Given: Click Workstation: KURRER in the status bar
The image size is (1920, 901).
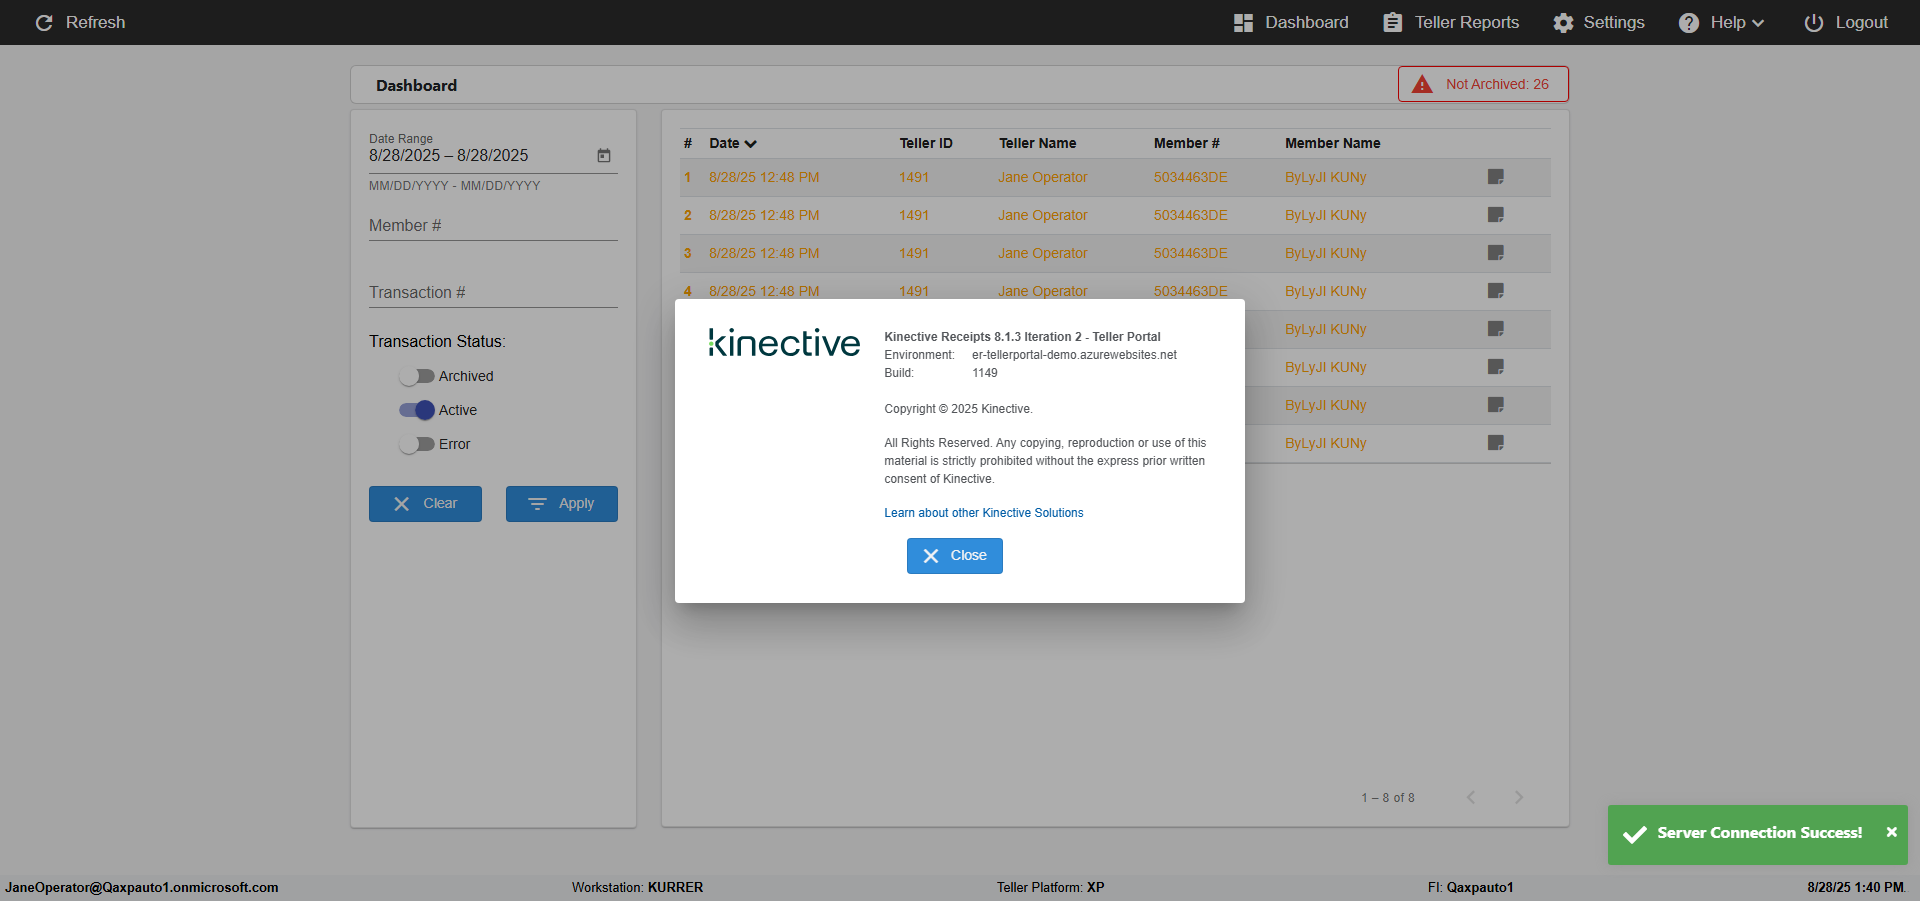Looking at the screenshot, I should pos(637,887).
